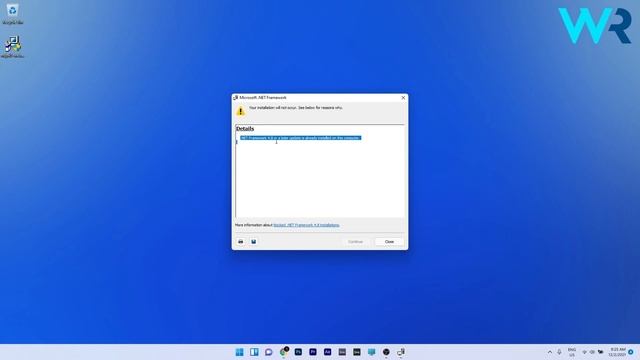Open the gray app icon after After Effects
Image resolution: width=640 pixels, height=360 pixels.
[x=342, y=352]
